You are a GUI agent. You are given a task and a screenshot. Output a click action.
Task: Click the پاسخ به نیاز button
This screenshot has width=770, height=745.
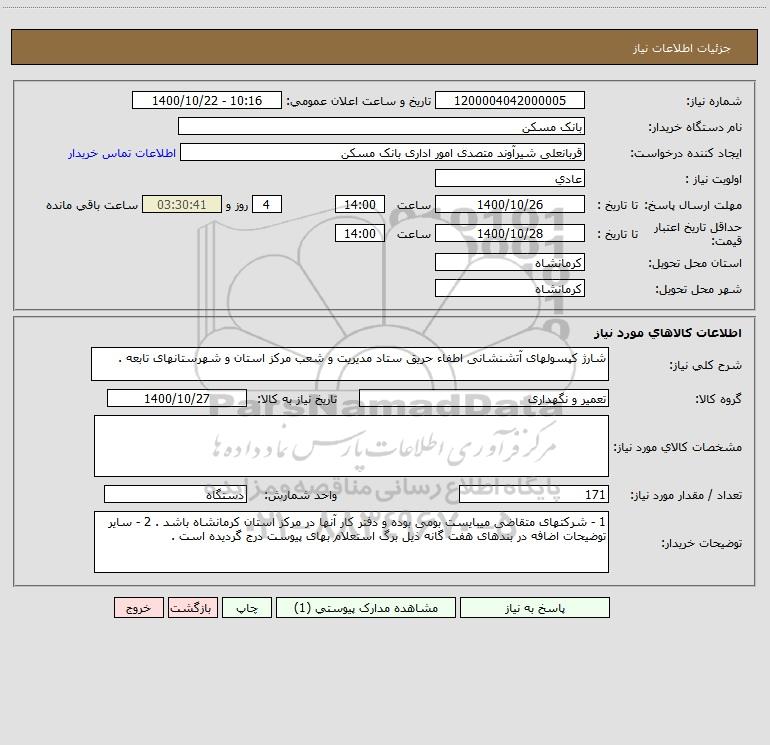tap(534, 607)
